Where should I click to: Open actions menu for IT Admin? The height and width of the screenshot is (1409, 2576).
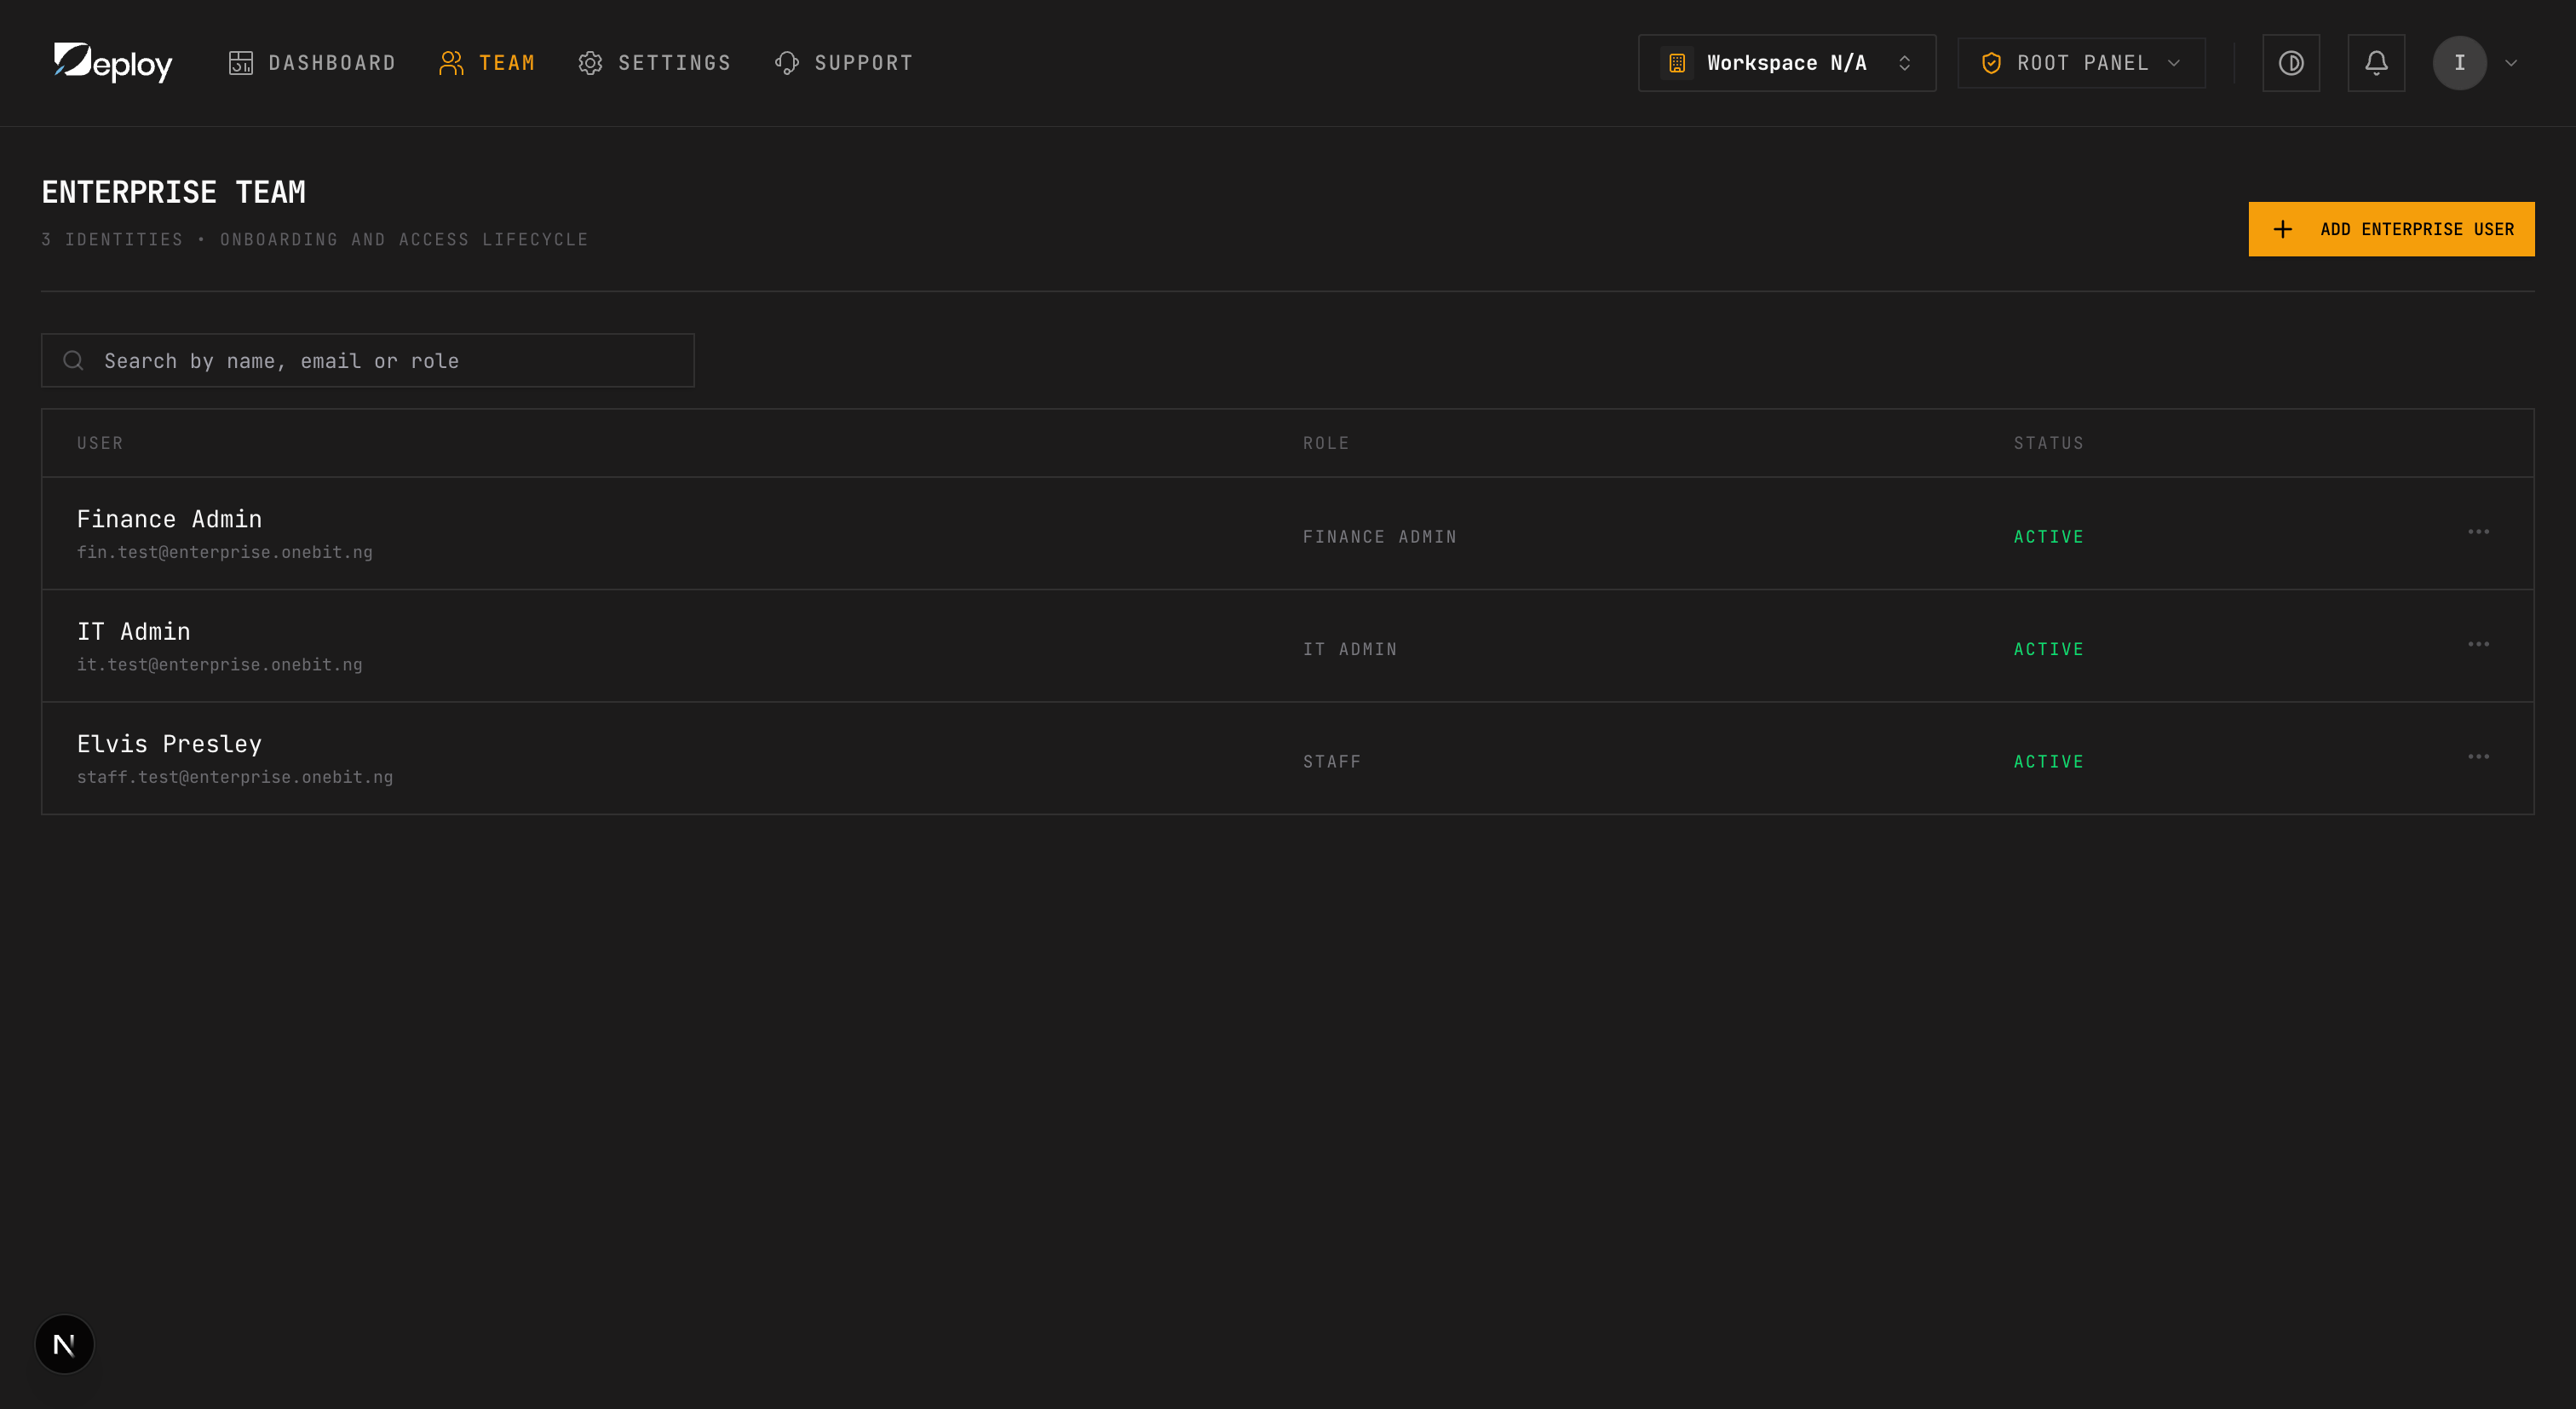click(x=2478, y=645)
